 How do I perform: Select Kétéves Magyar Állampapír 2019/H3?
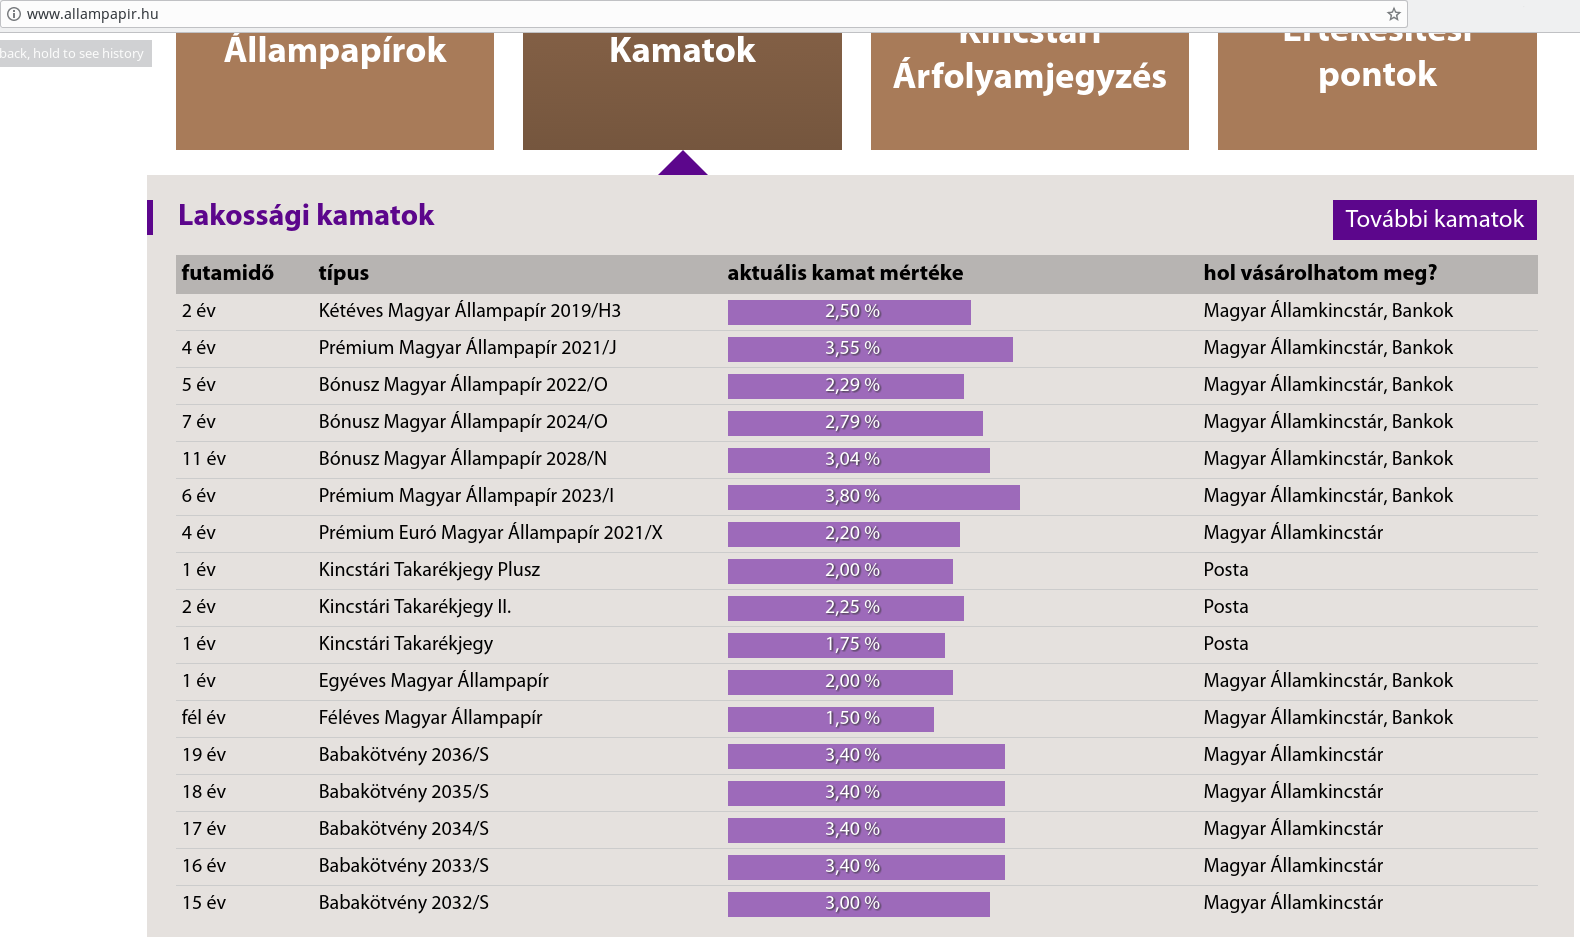470,311
